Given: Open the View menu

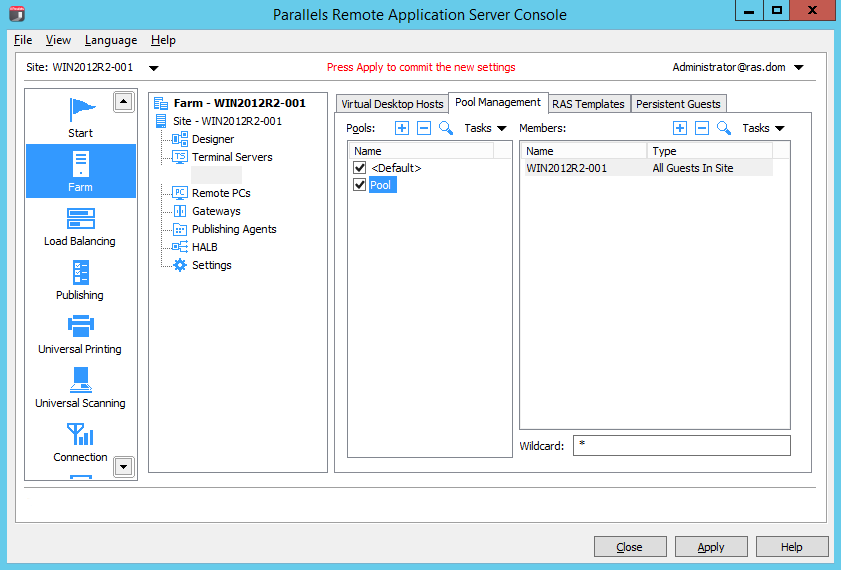Looking at the screenshot, I should [58, 40].
